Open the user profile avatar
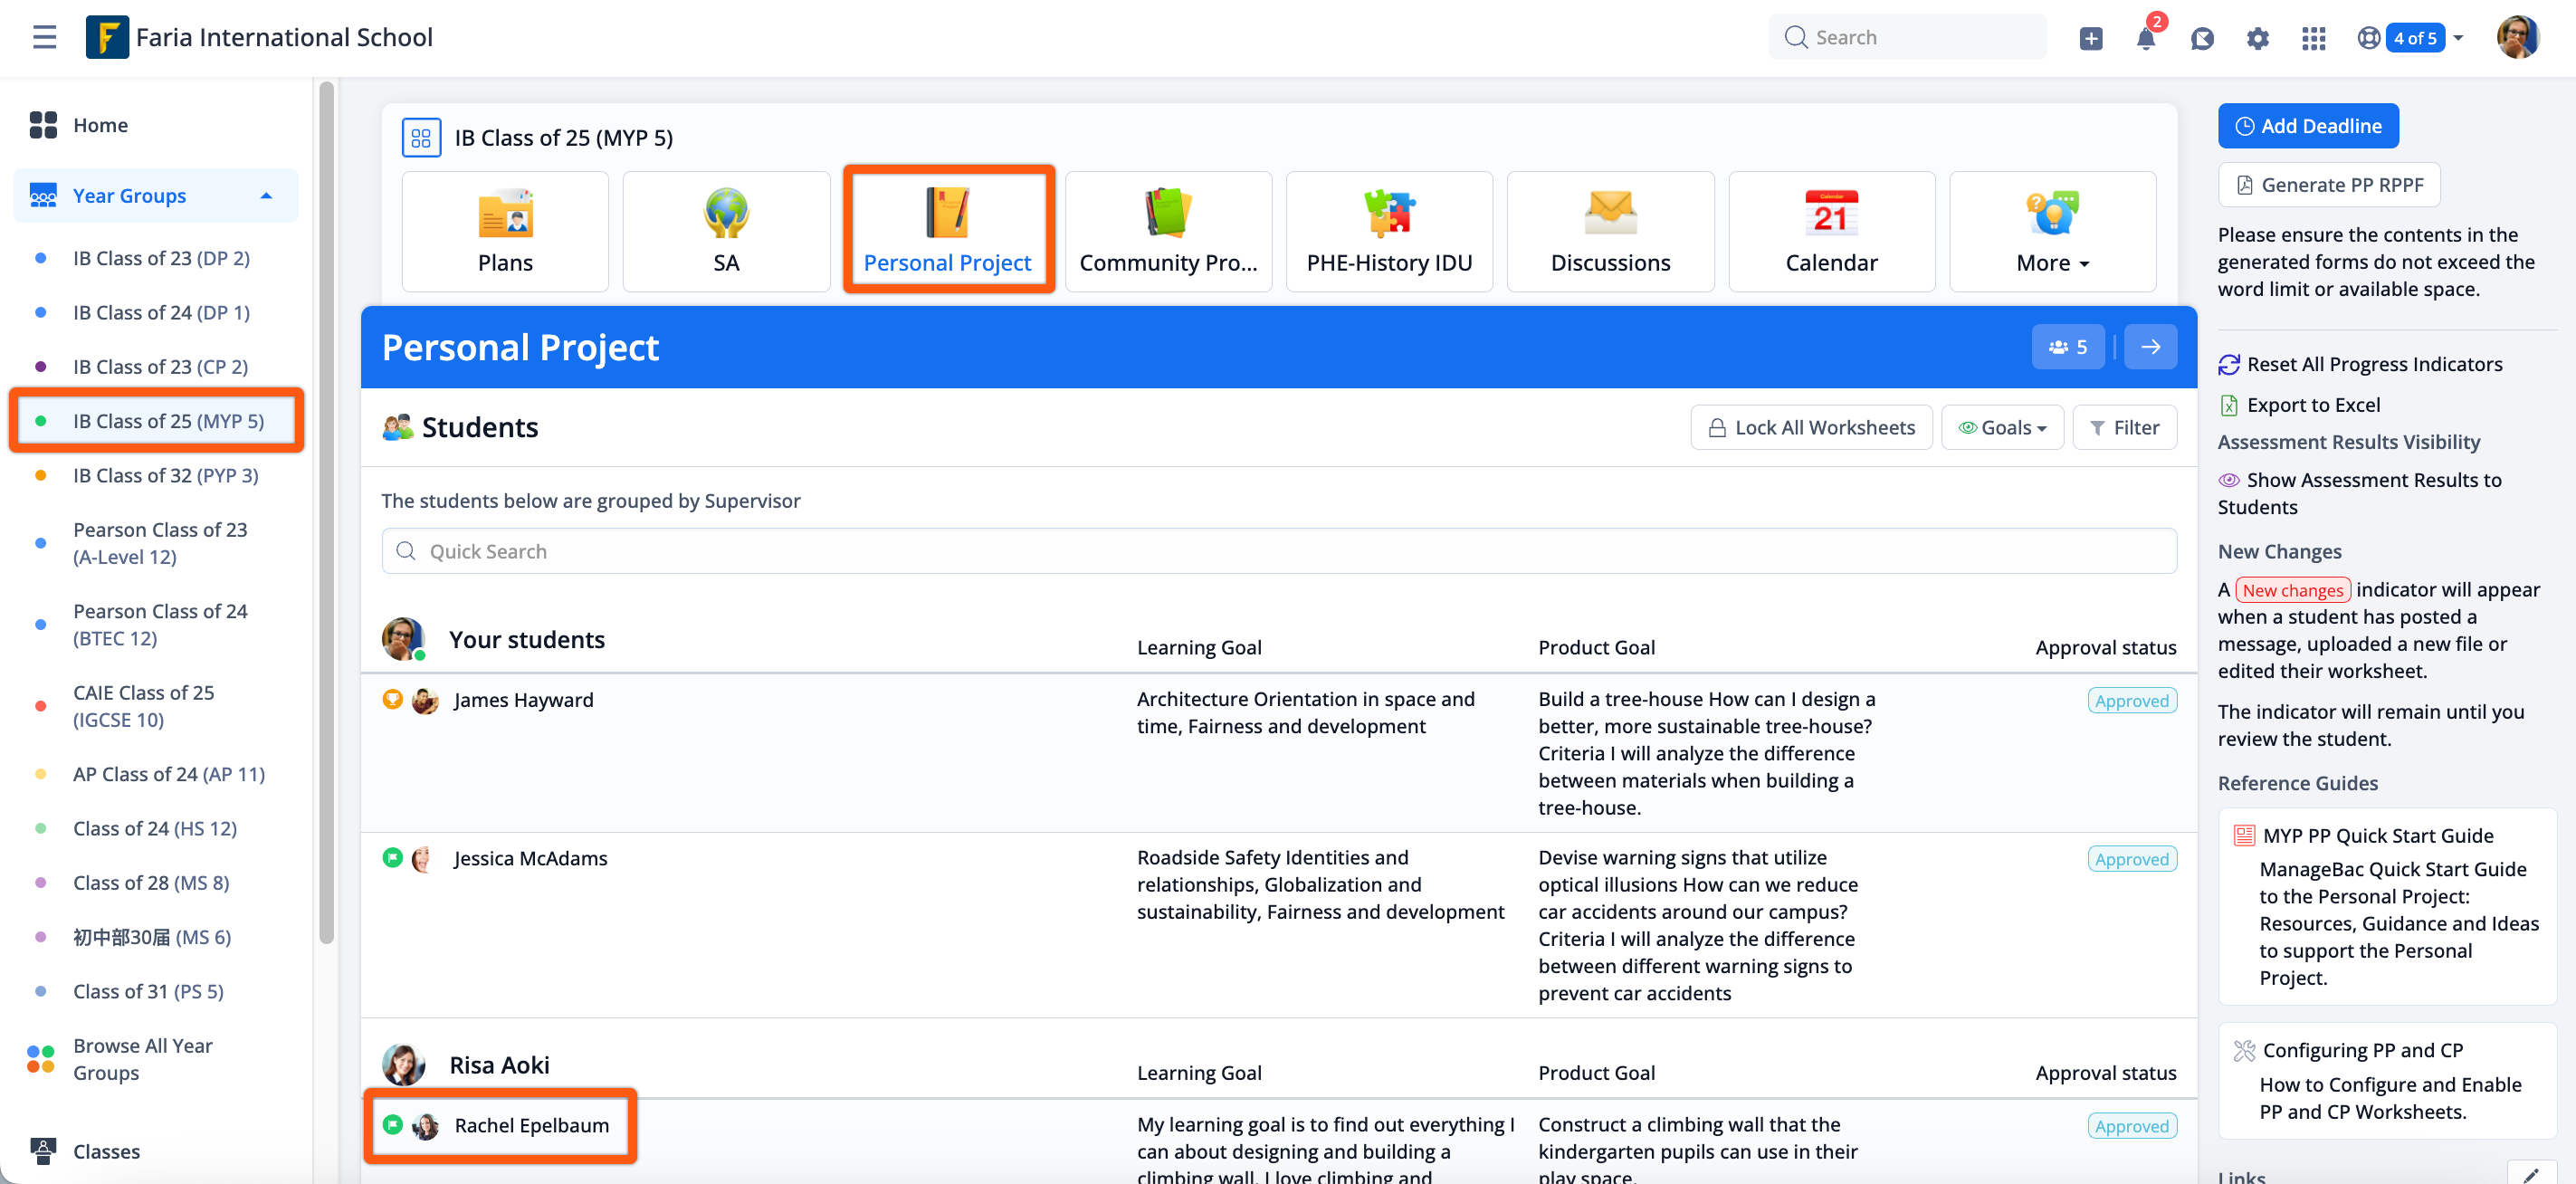Image resolution: width=2576 pixels, height=1184 pixels. point(2518,37)
